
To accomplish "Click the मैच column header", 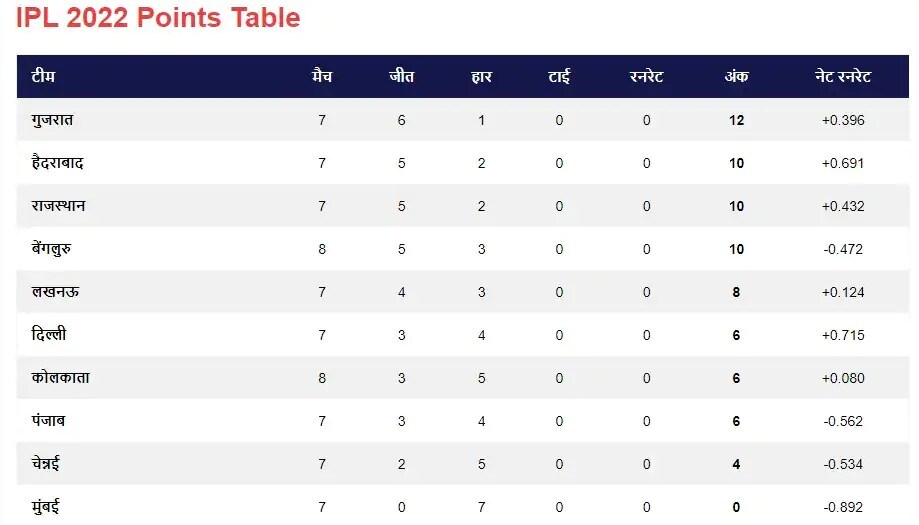I will pos(322,76).
